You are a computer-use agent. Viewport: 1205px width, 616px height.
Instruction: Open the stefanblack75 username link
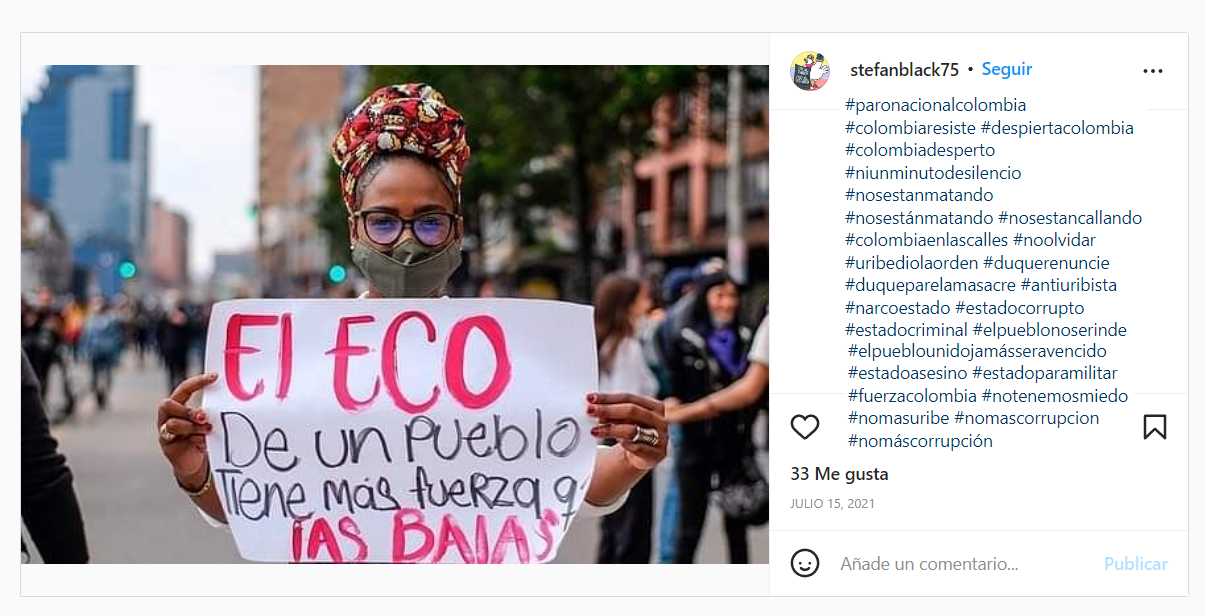(x=904, y=70)
